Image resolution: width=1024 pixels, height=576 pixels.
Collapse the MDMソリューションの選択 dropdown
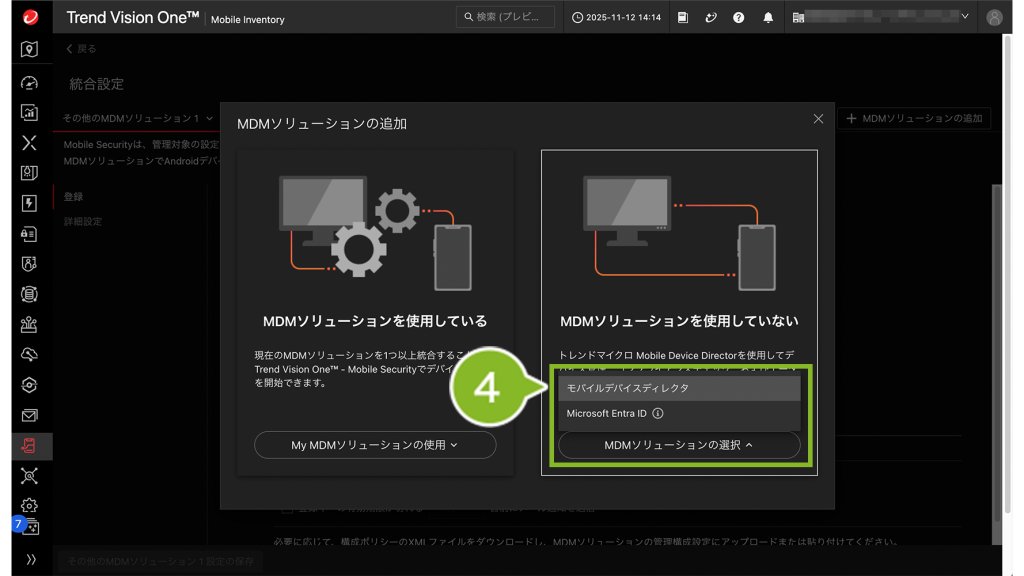tap(679, 445)
